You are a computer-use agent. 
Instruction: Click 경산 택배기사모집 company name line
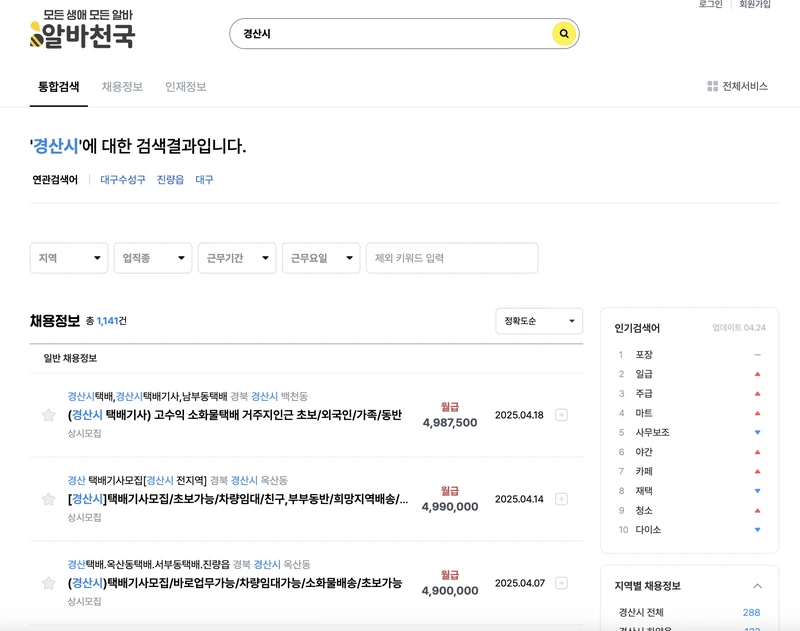tap(137, 480)
